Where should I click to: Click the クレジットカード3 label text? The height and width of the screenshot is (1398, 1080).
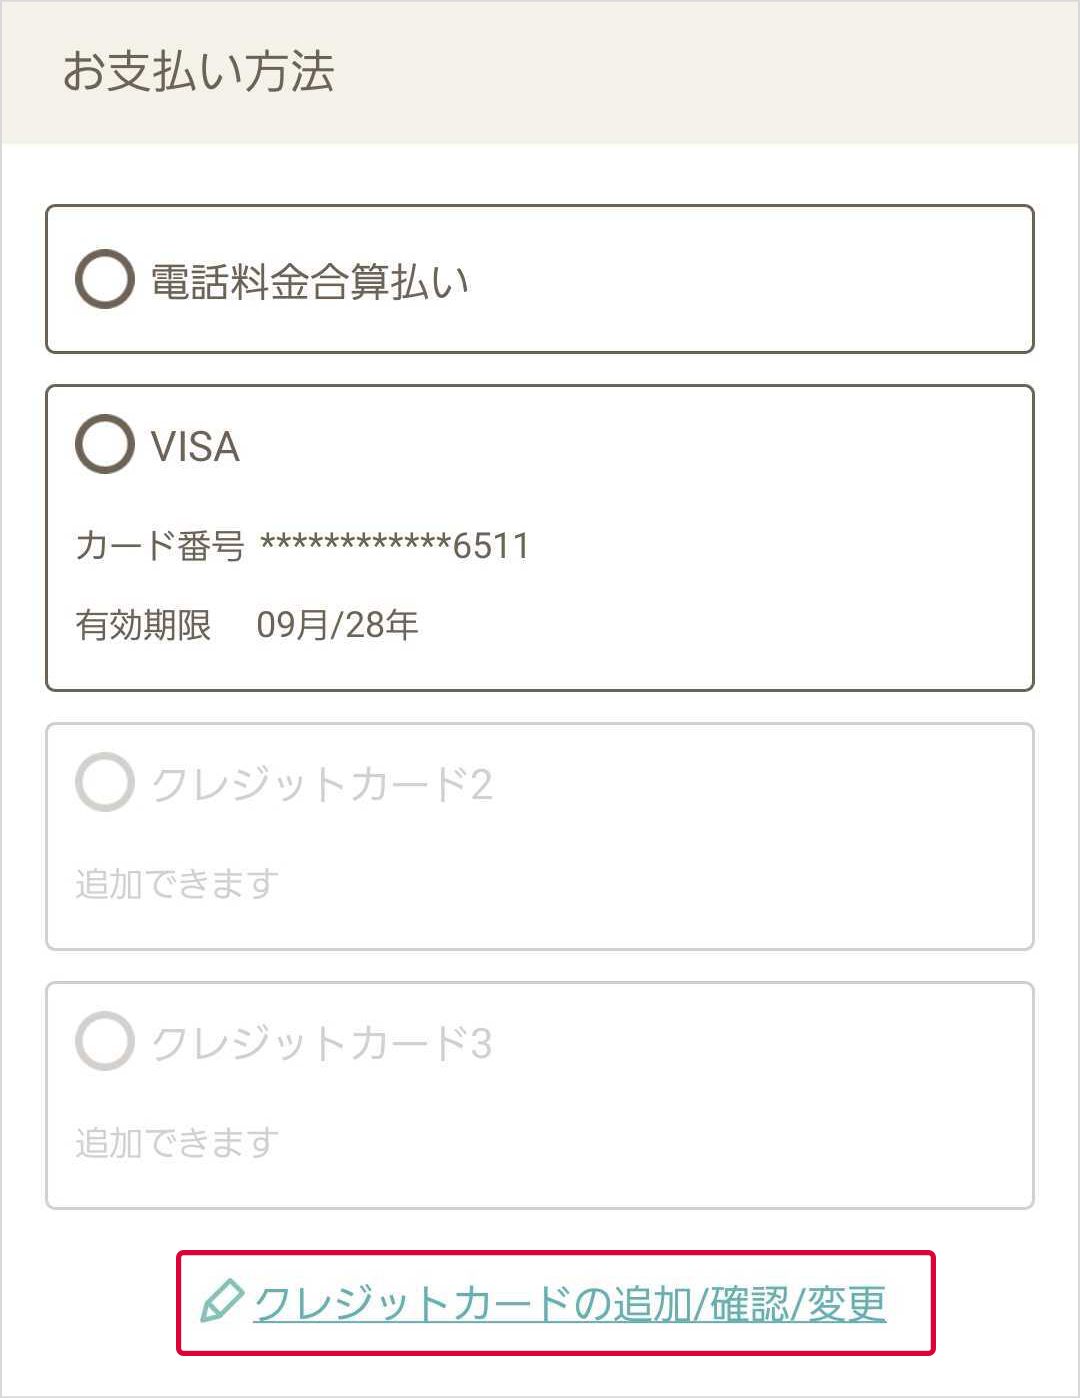click(x=321, y=1043)
